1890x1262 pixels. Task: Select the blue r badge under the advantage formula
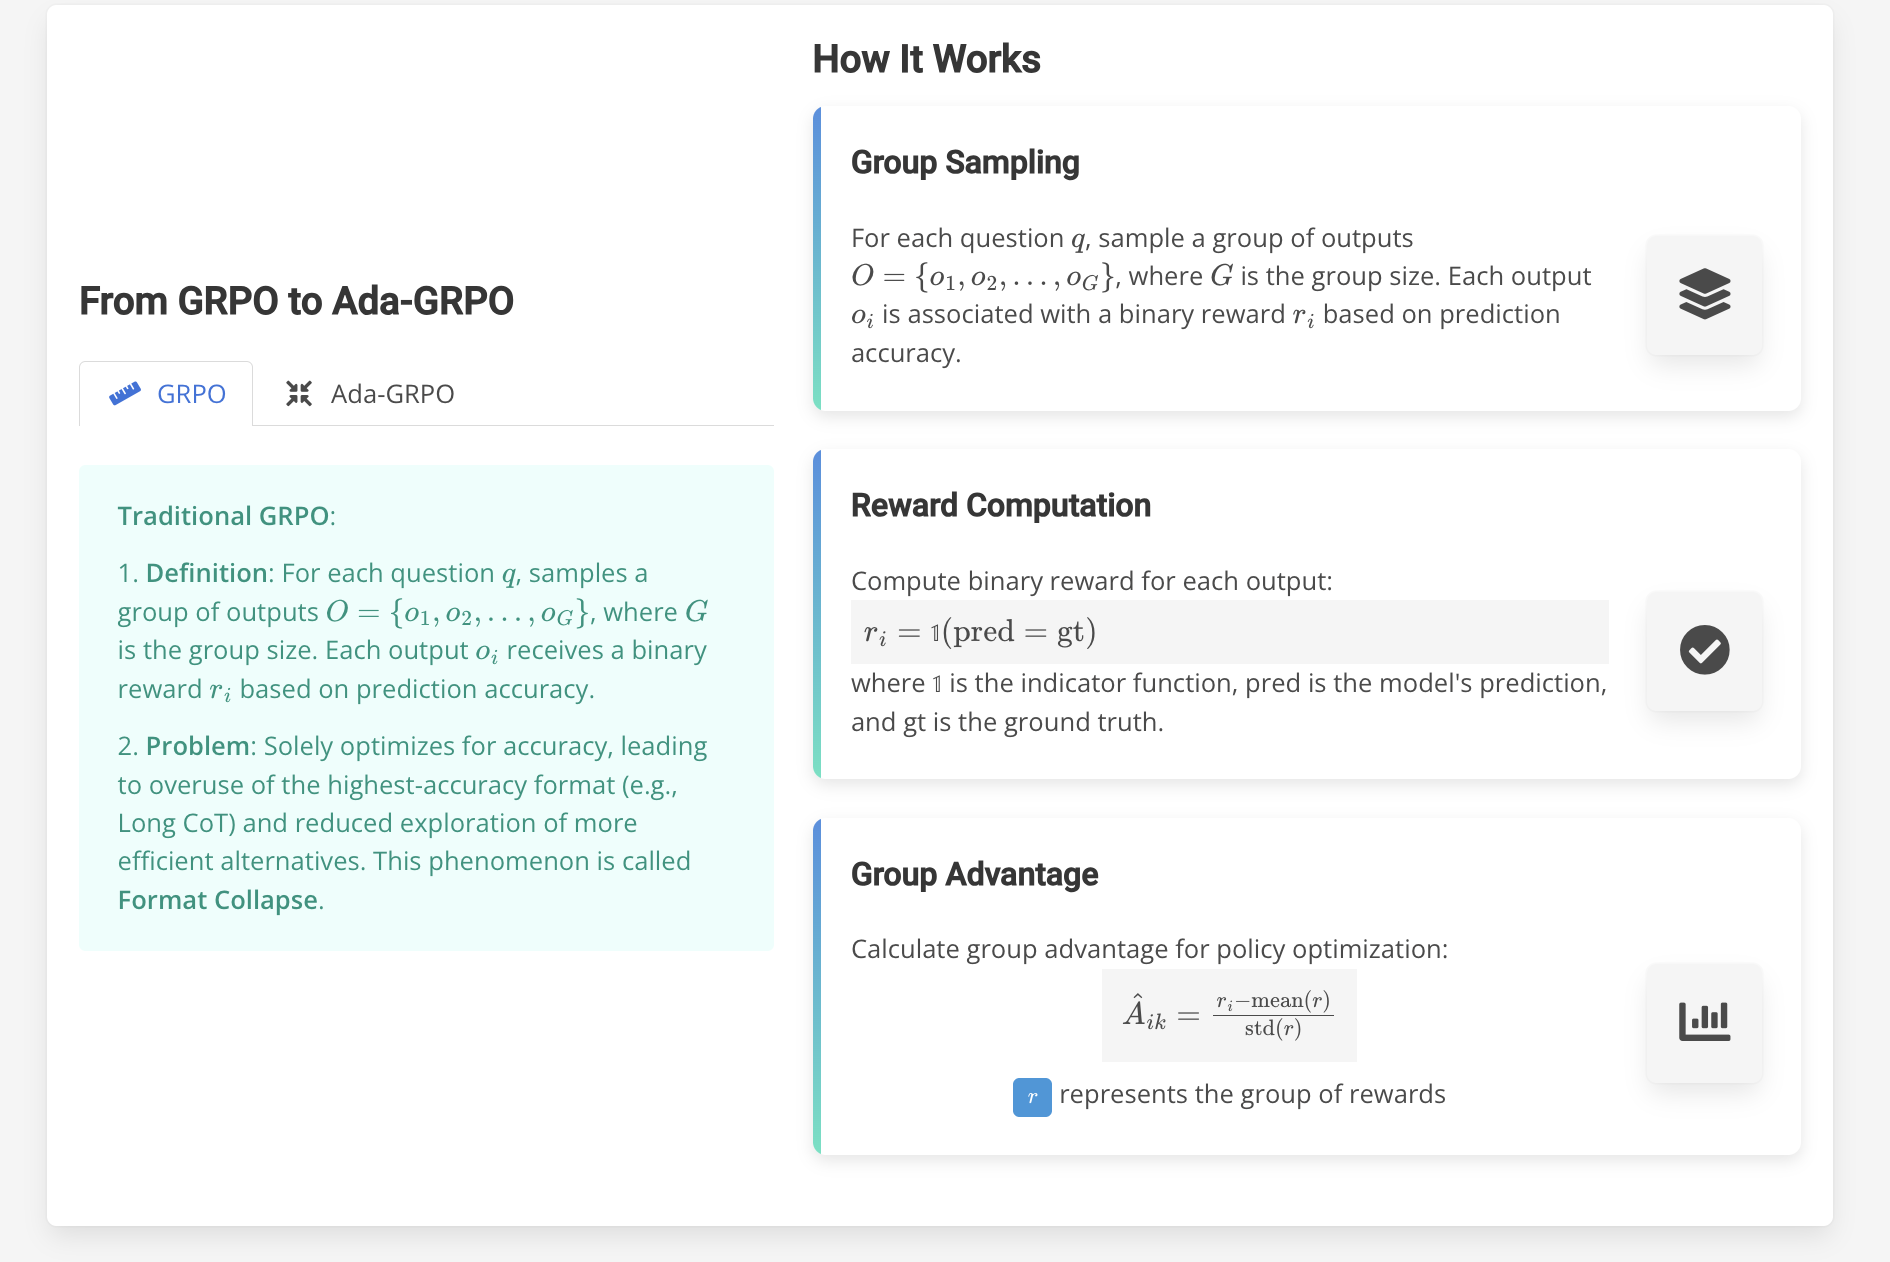pyautogui.click(x=1031, y=1096)
